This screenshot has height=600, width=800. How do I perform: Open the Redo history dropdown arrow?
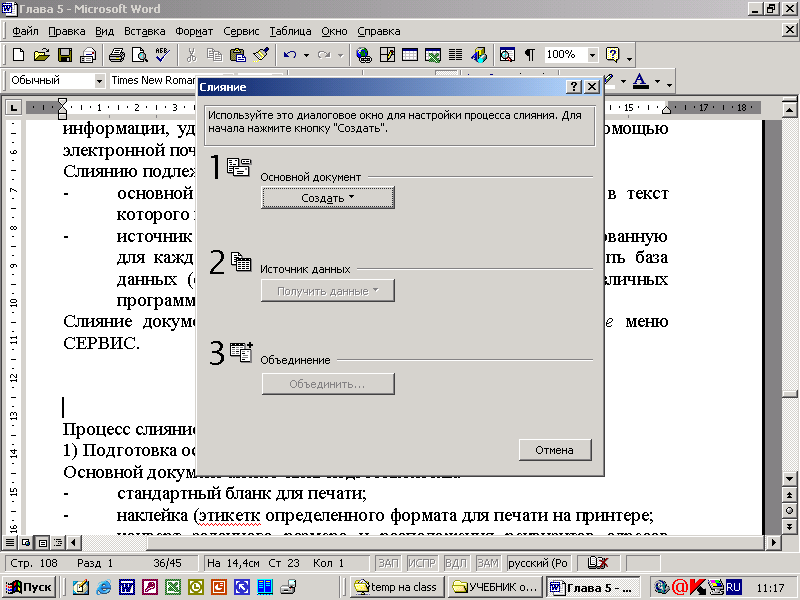tap(340, 55)
